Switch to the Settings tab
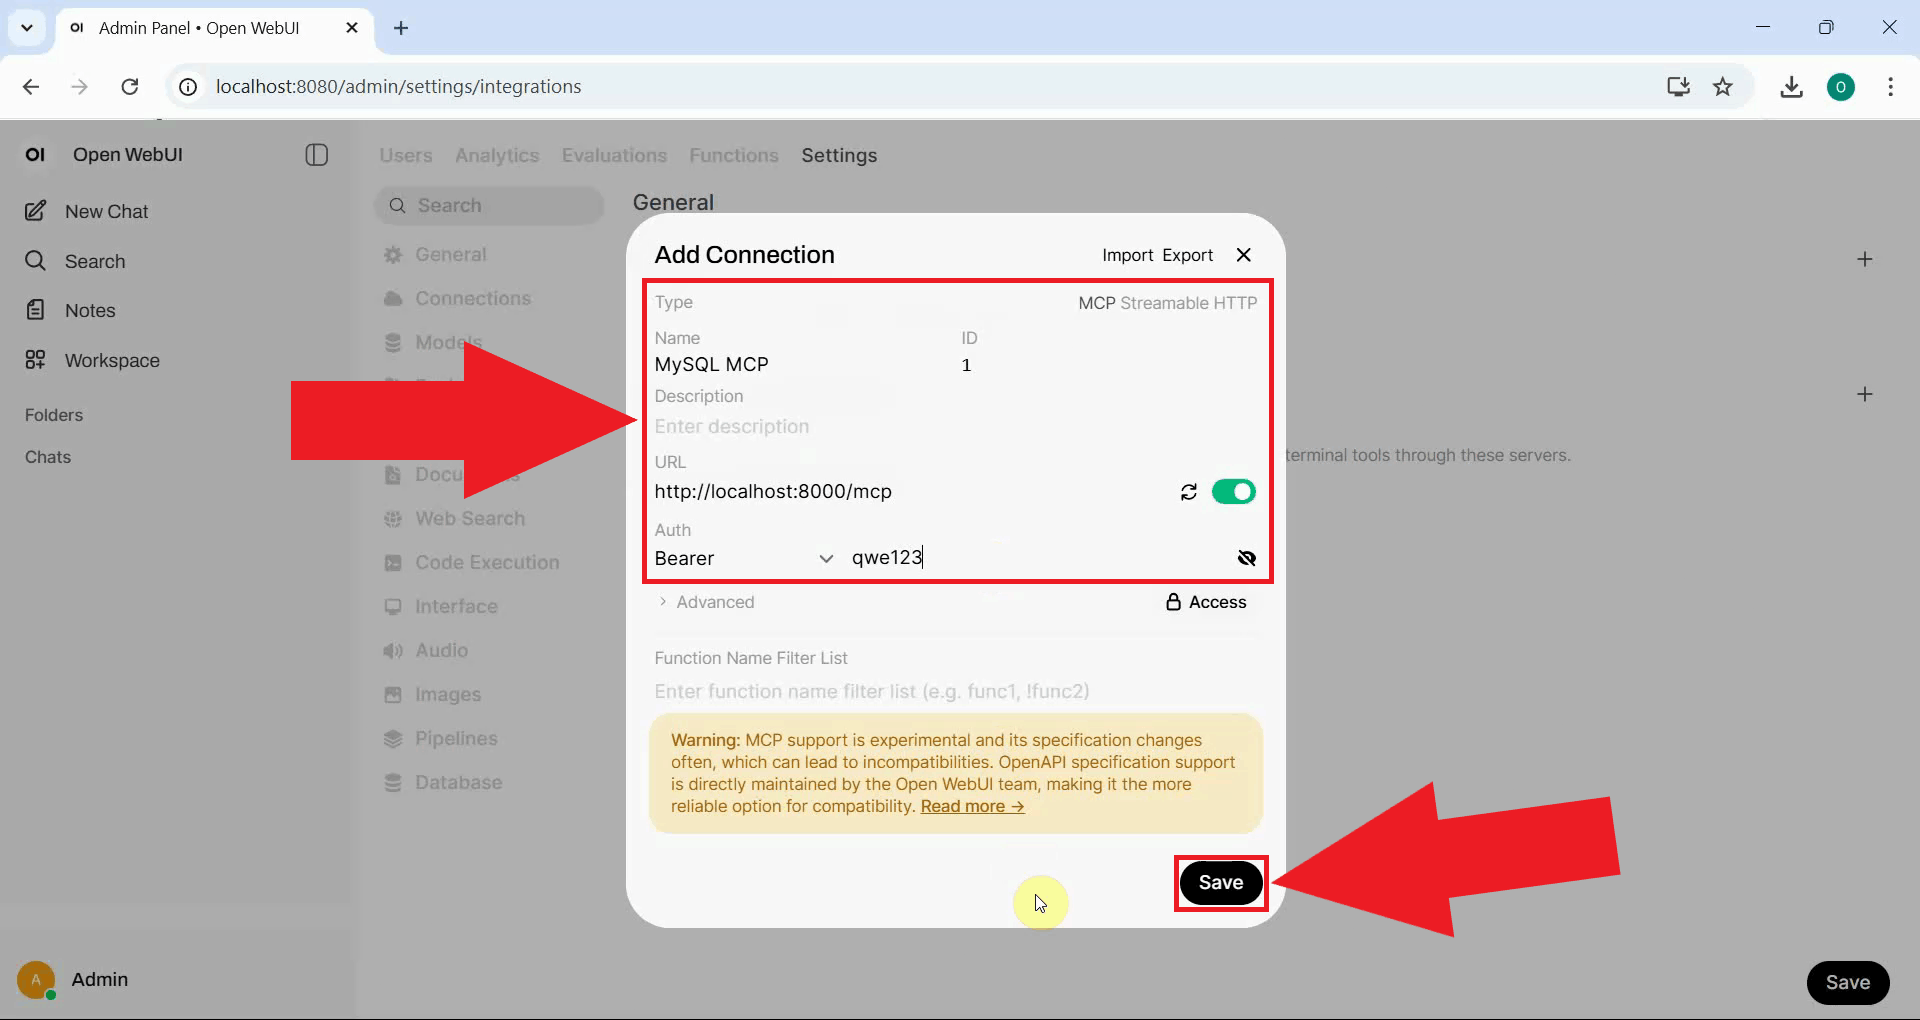 pyautogui.click(x=839, y=155)
